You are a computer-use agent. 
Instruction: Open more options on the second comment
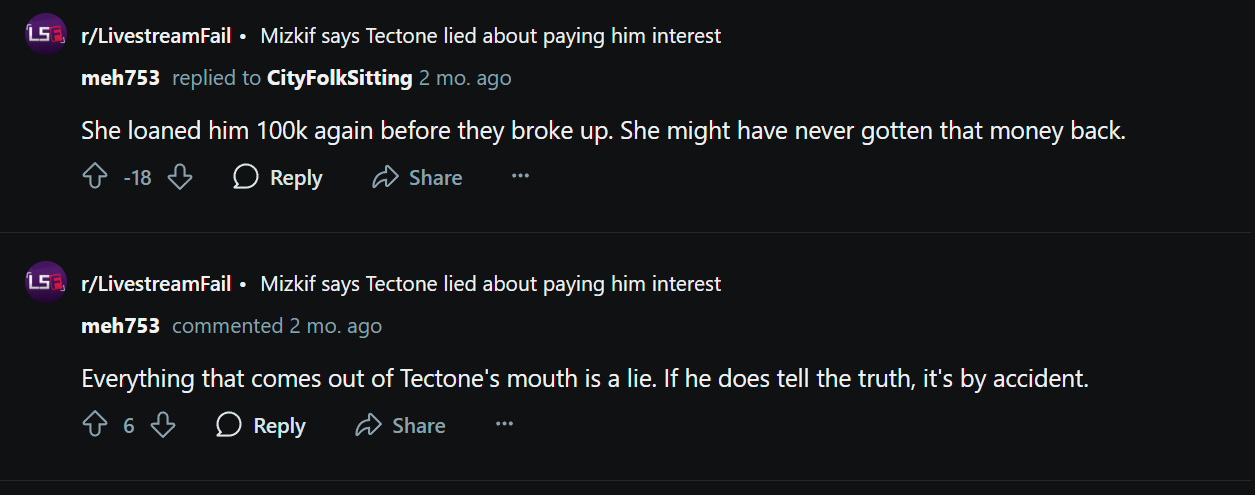tap(504, 425)
